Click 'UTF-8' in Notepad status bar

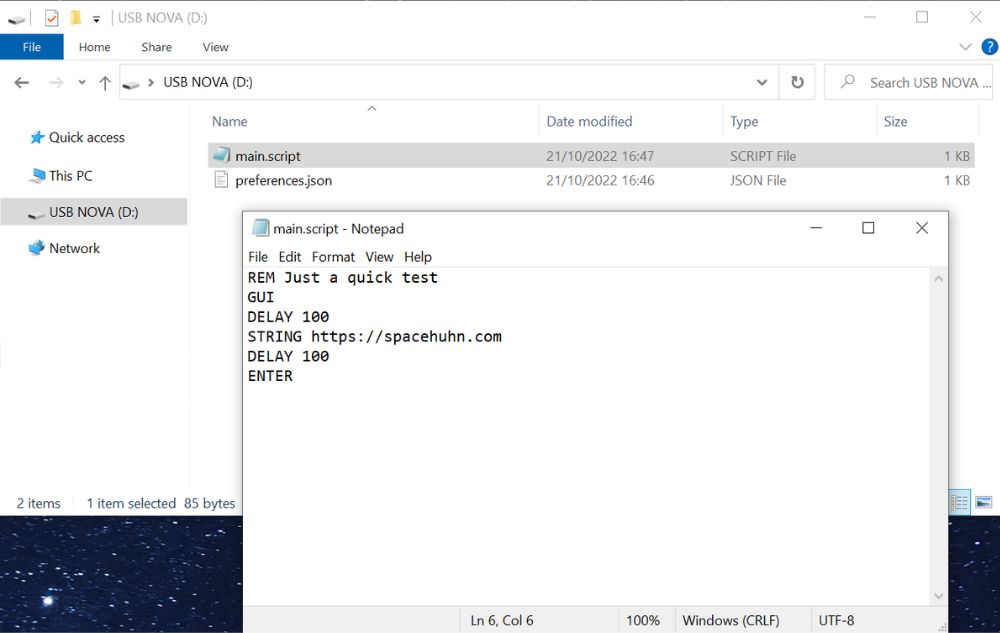coord(835,620)
